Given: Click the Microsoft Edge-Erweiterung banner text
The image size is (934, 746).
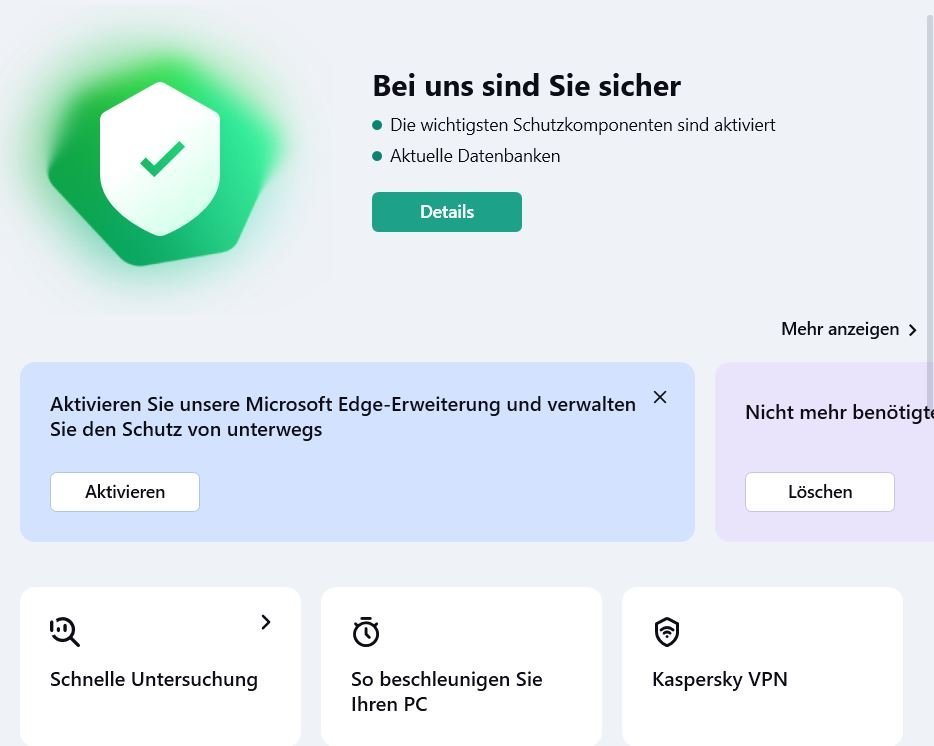Looking at the screenshot, I should coord(343,417).
